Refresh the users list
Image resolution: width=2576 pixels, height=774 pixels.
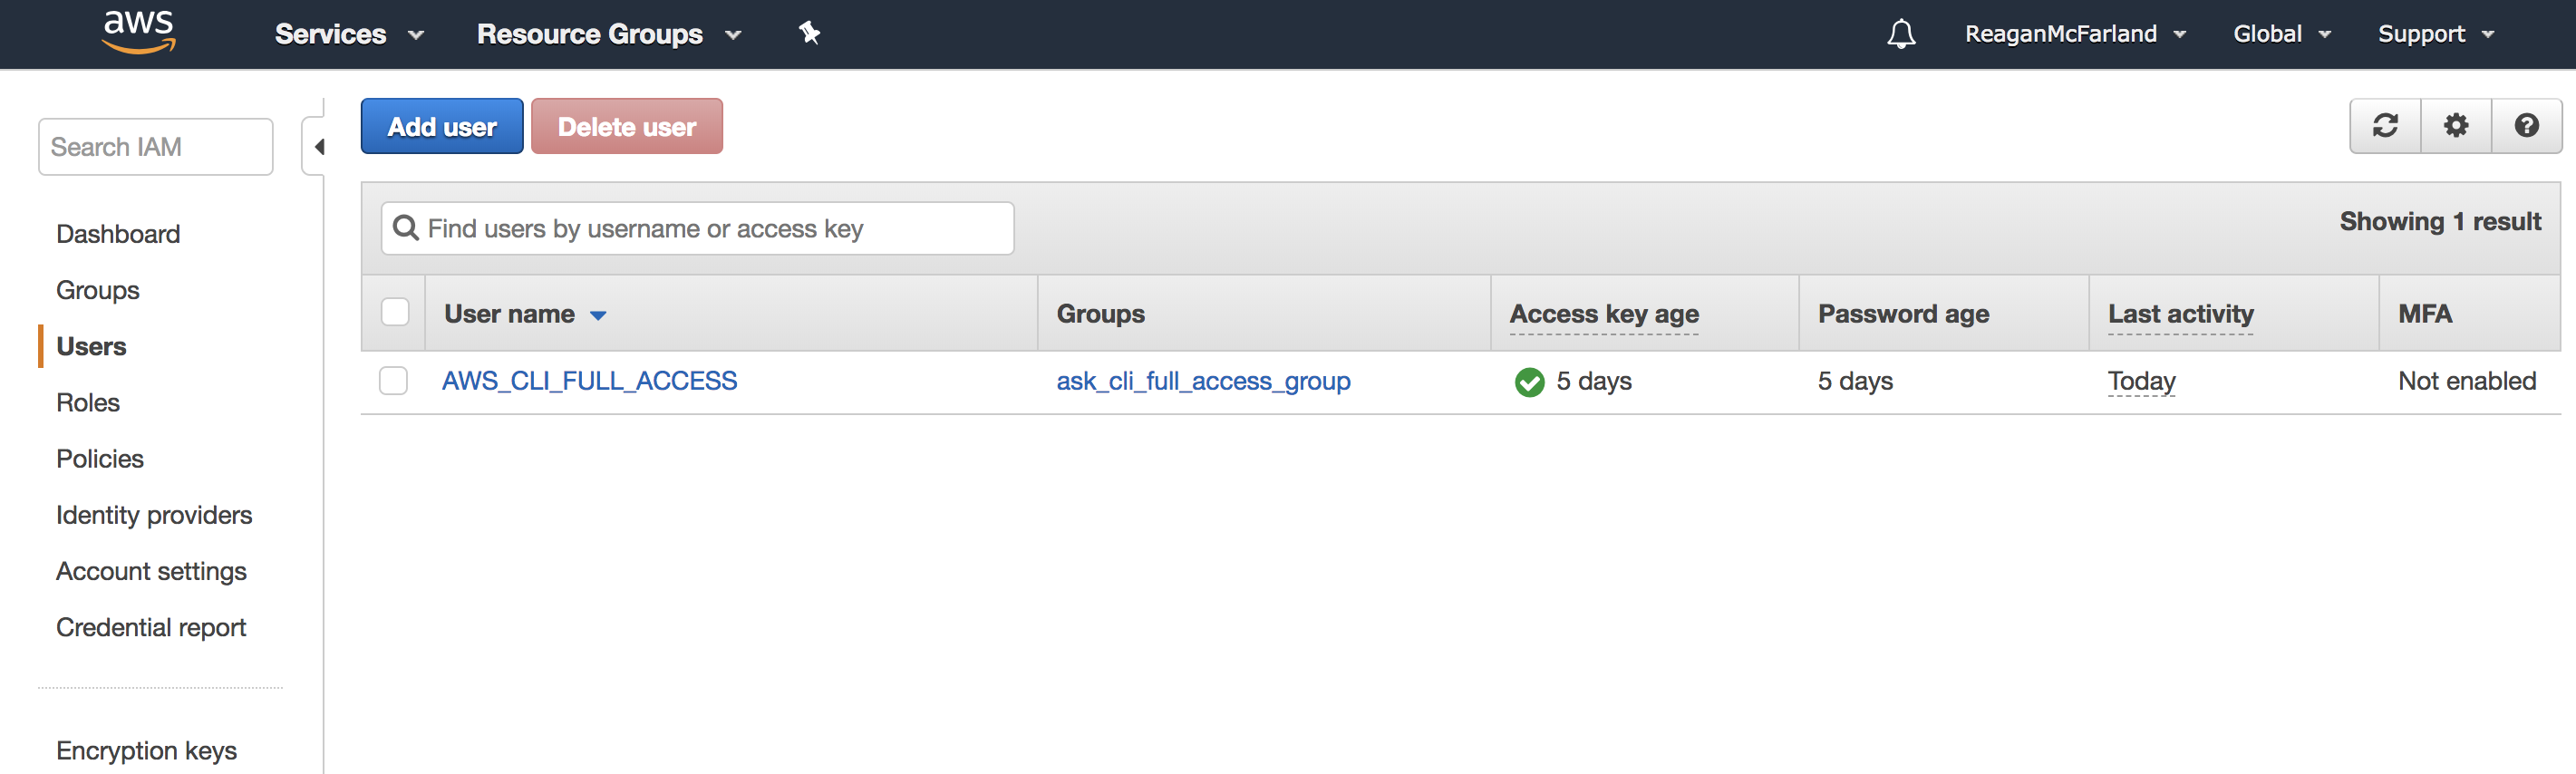click(x=2385, y=126)
